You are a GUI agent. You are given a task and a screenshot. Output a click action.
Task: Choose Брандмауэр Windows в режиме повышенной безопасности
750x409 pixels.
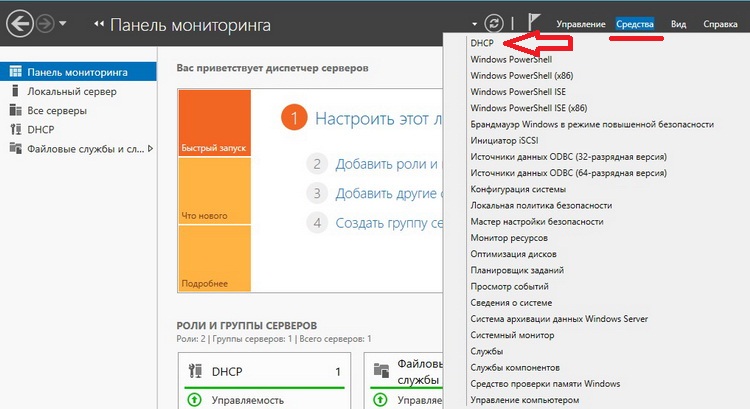pyautogui.click(x=592, y=124)
